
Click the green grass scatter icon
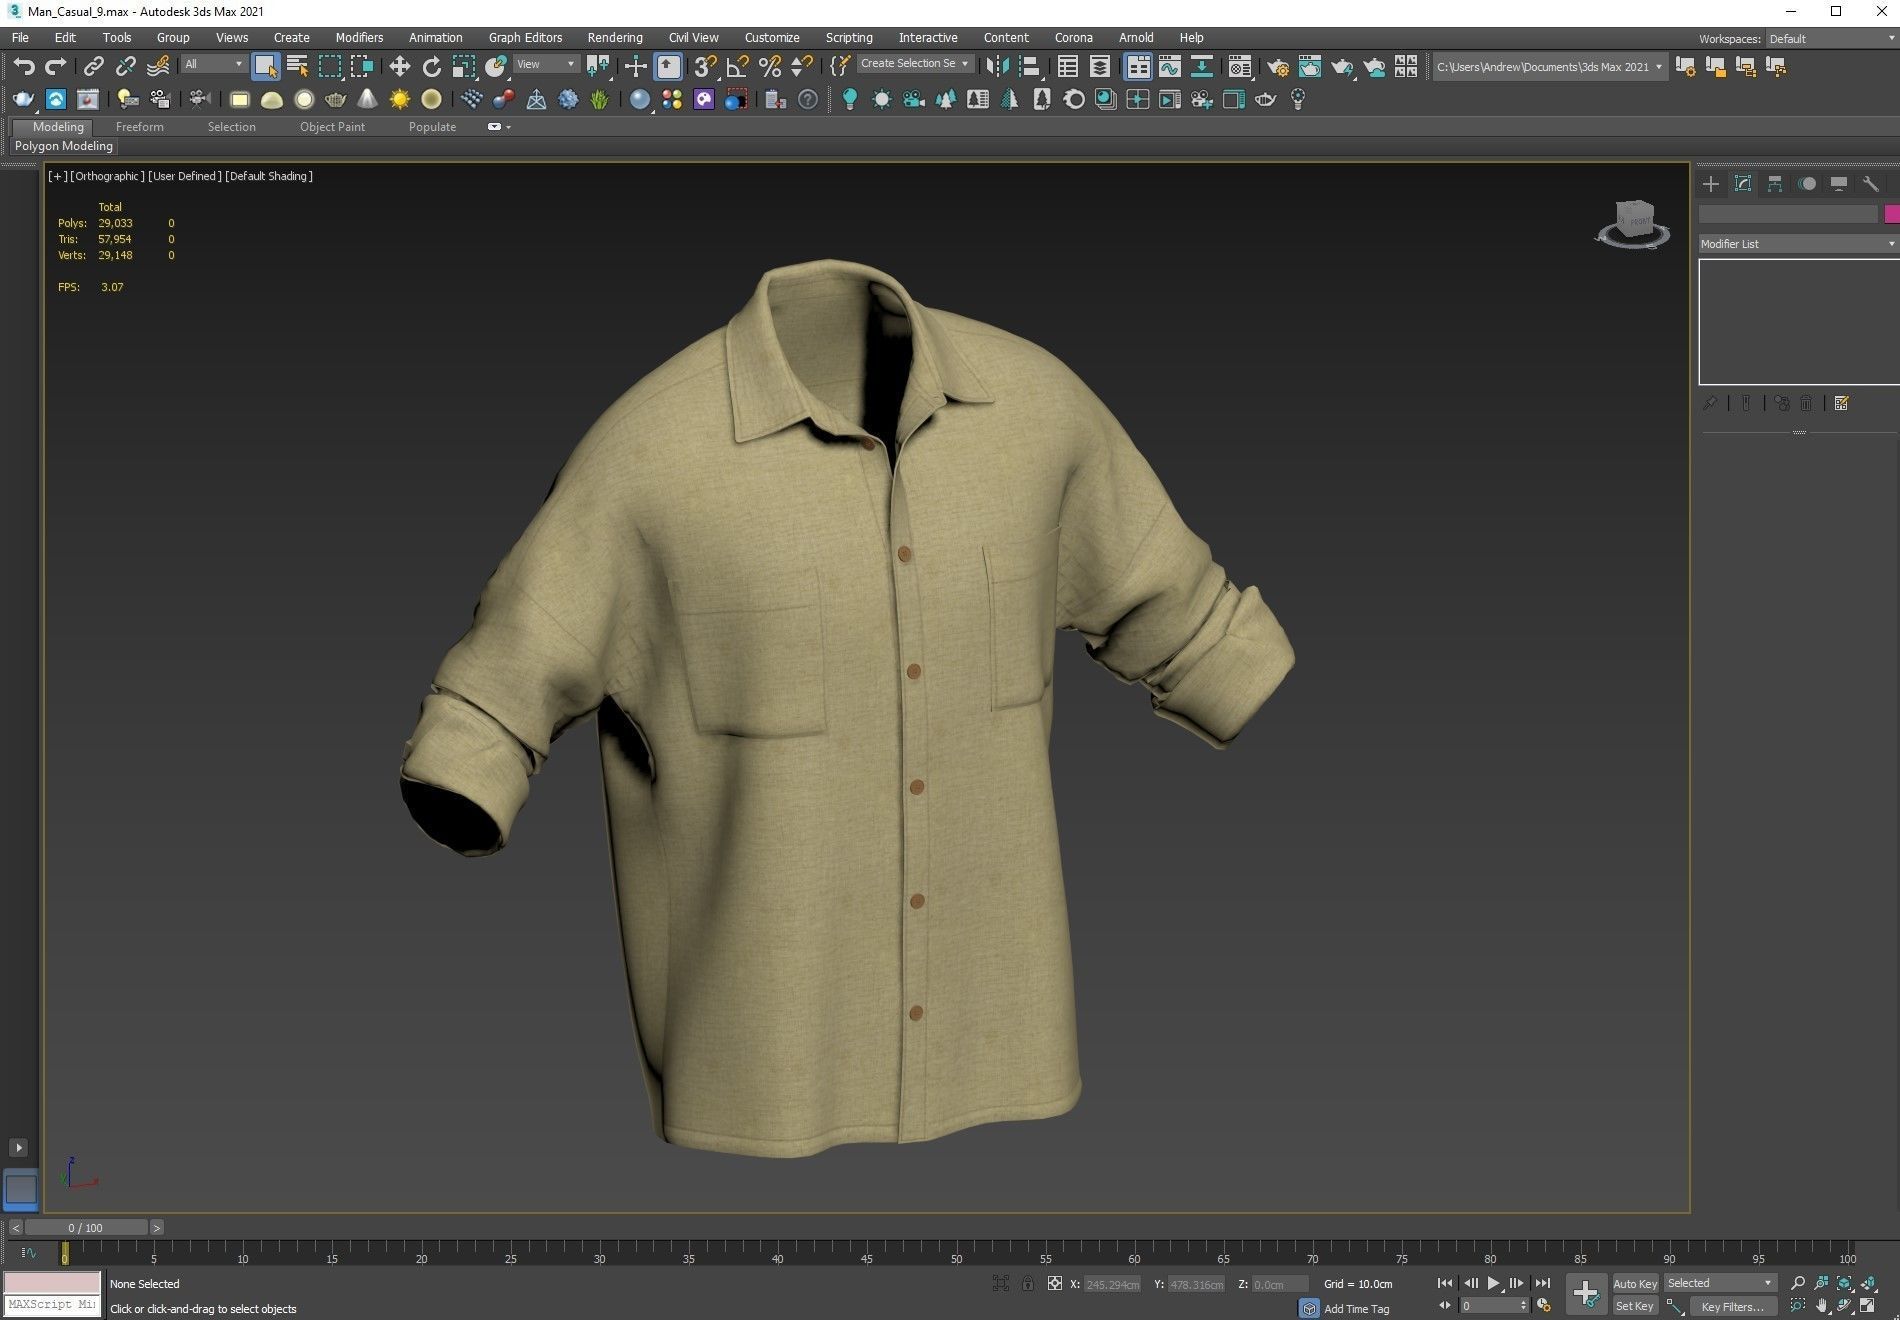(x=599, y=99)
